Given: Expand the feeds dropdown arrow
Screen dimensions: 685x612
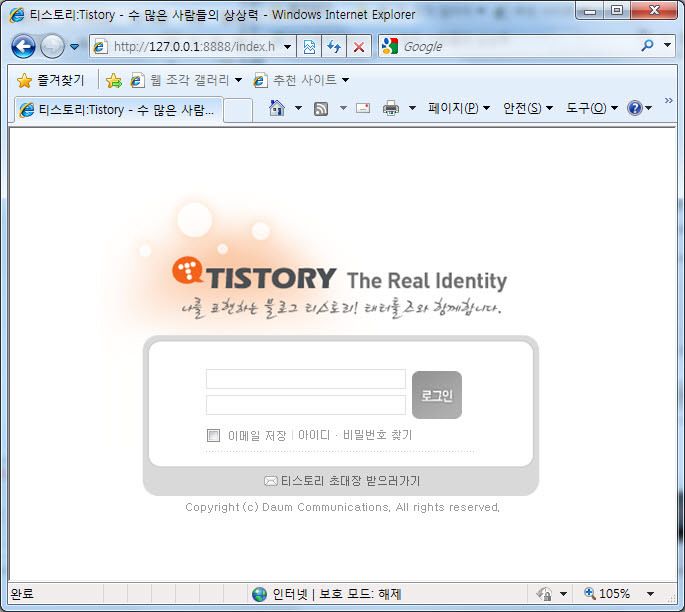Looking at the screenshot, I should [343, 107].
